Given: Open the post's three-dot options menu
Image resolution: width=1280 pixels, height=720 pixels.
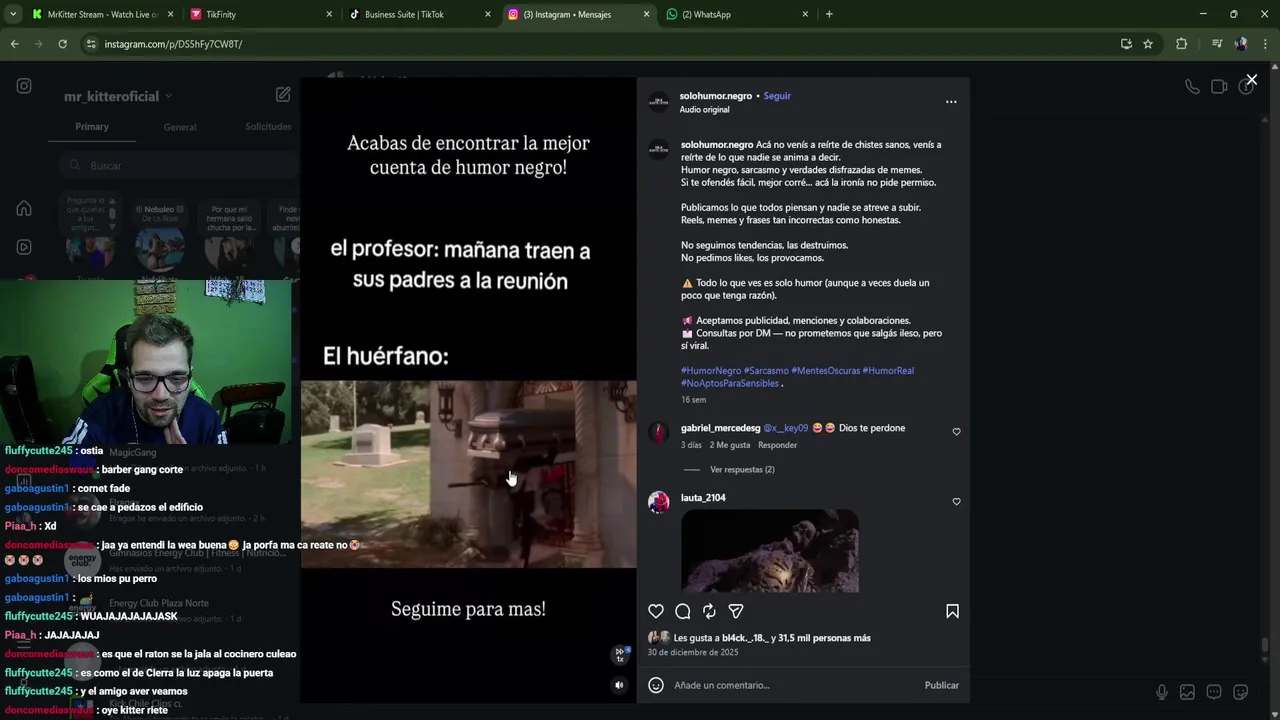Looking at the screenshot, I should point(951,101).
